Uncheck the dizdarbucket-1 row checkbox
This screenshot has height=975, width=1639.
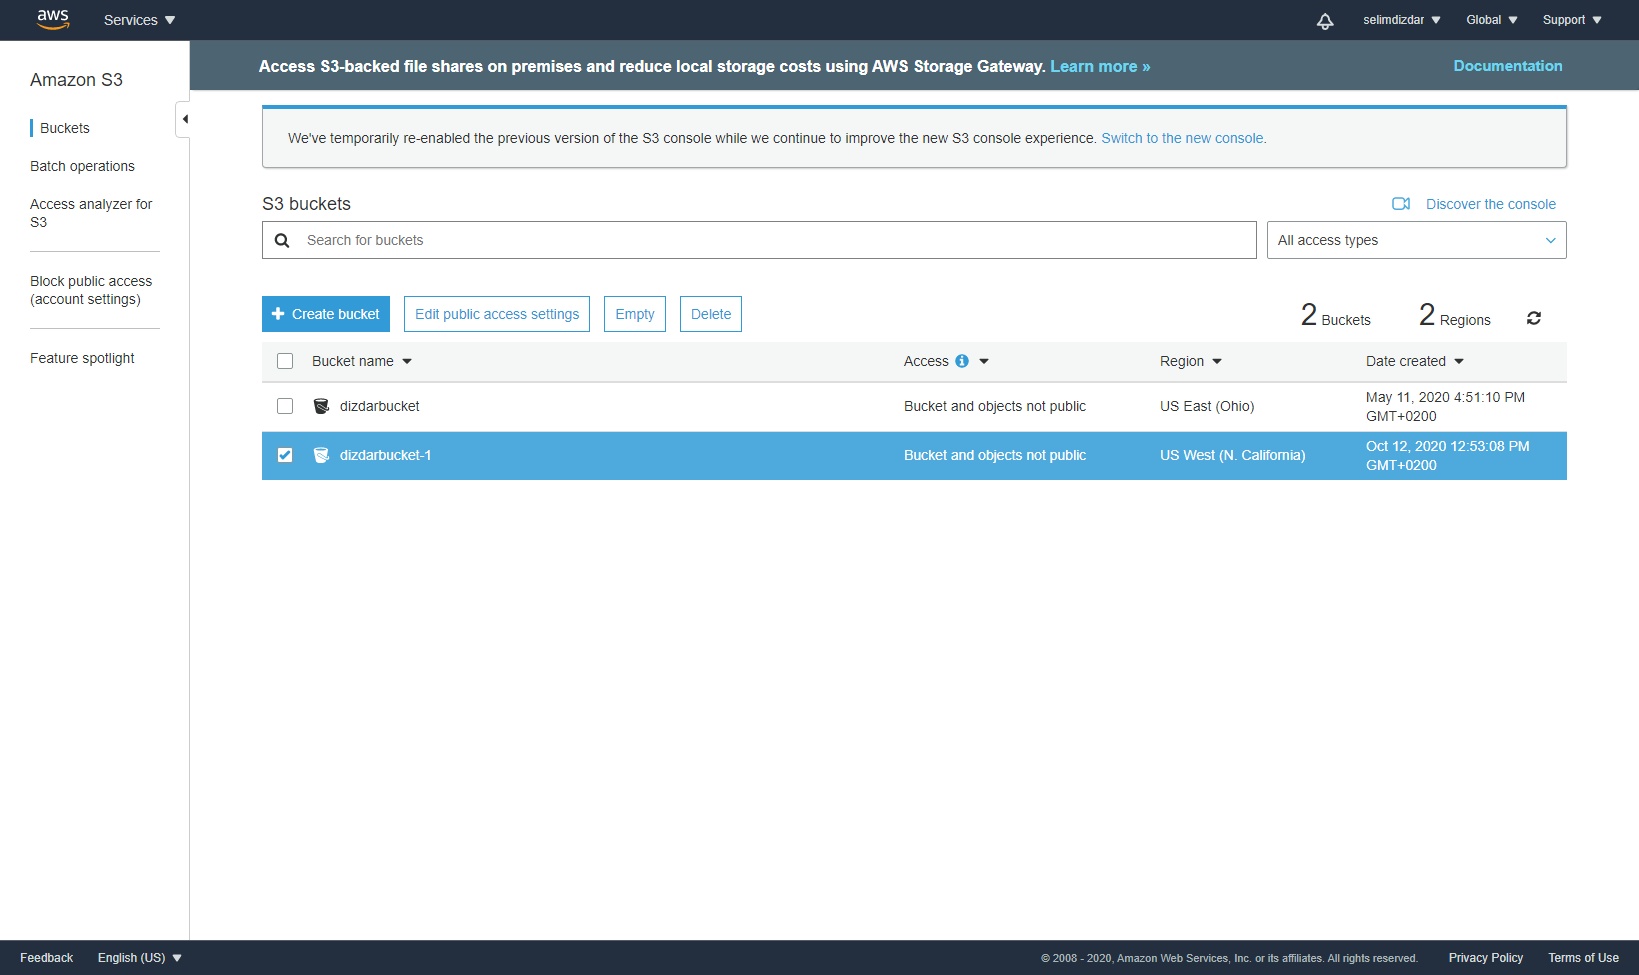tap(285, 455)
